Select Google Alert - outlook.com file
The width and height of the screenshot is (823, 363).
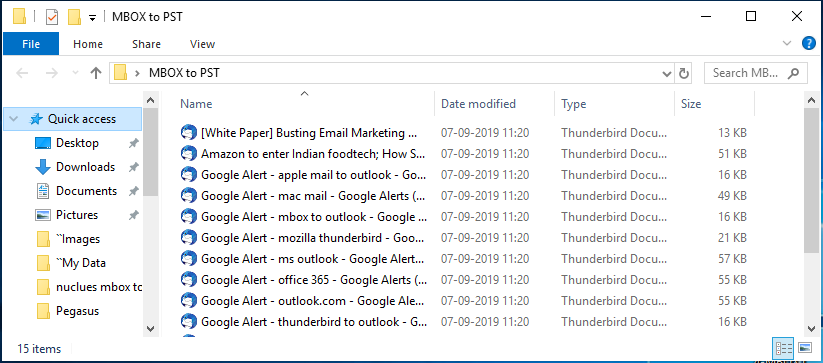tap(312, 301)
